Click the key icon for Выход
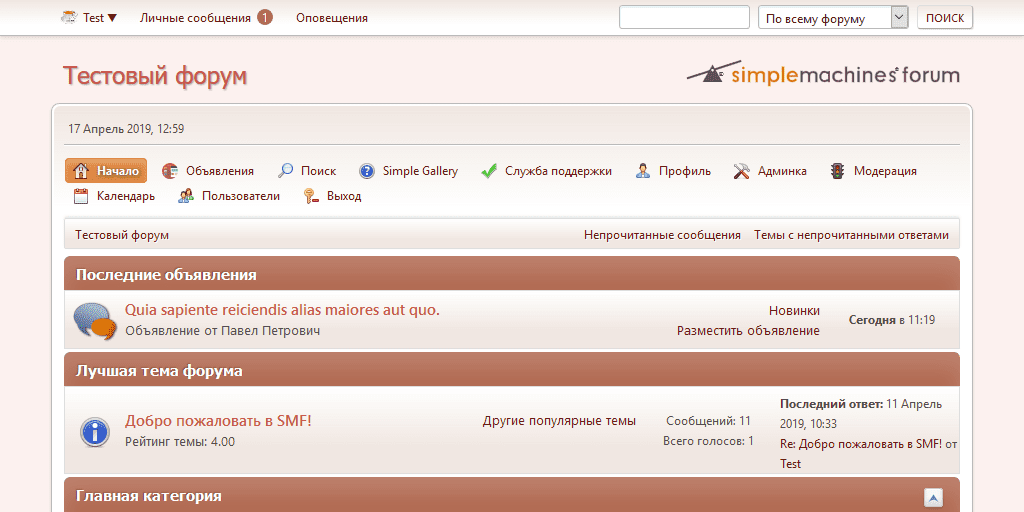Viewport: 1024px width, 512px height. pyautogui.click(x=311, y=196)
